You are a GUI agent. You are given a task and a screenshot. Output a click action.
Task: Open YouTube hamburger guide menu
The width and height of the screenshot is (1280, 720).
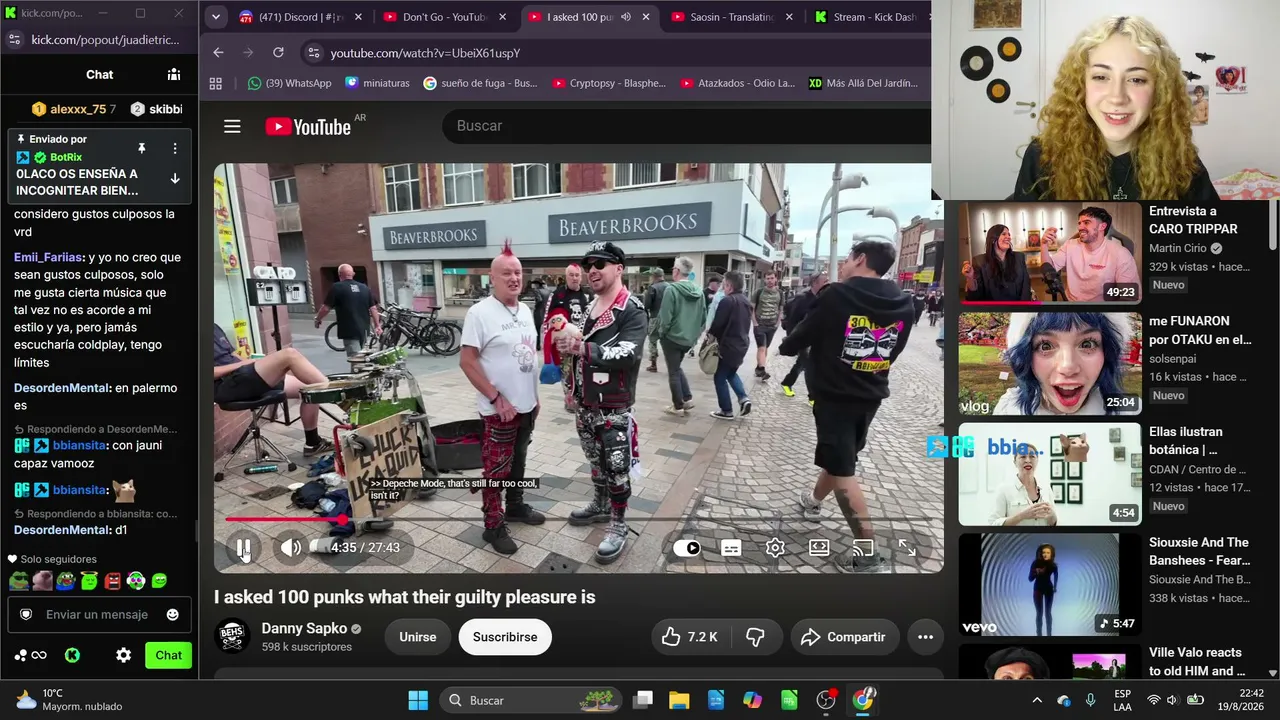[232, 126]
